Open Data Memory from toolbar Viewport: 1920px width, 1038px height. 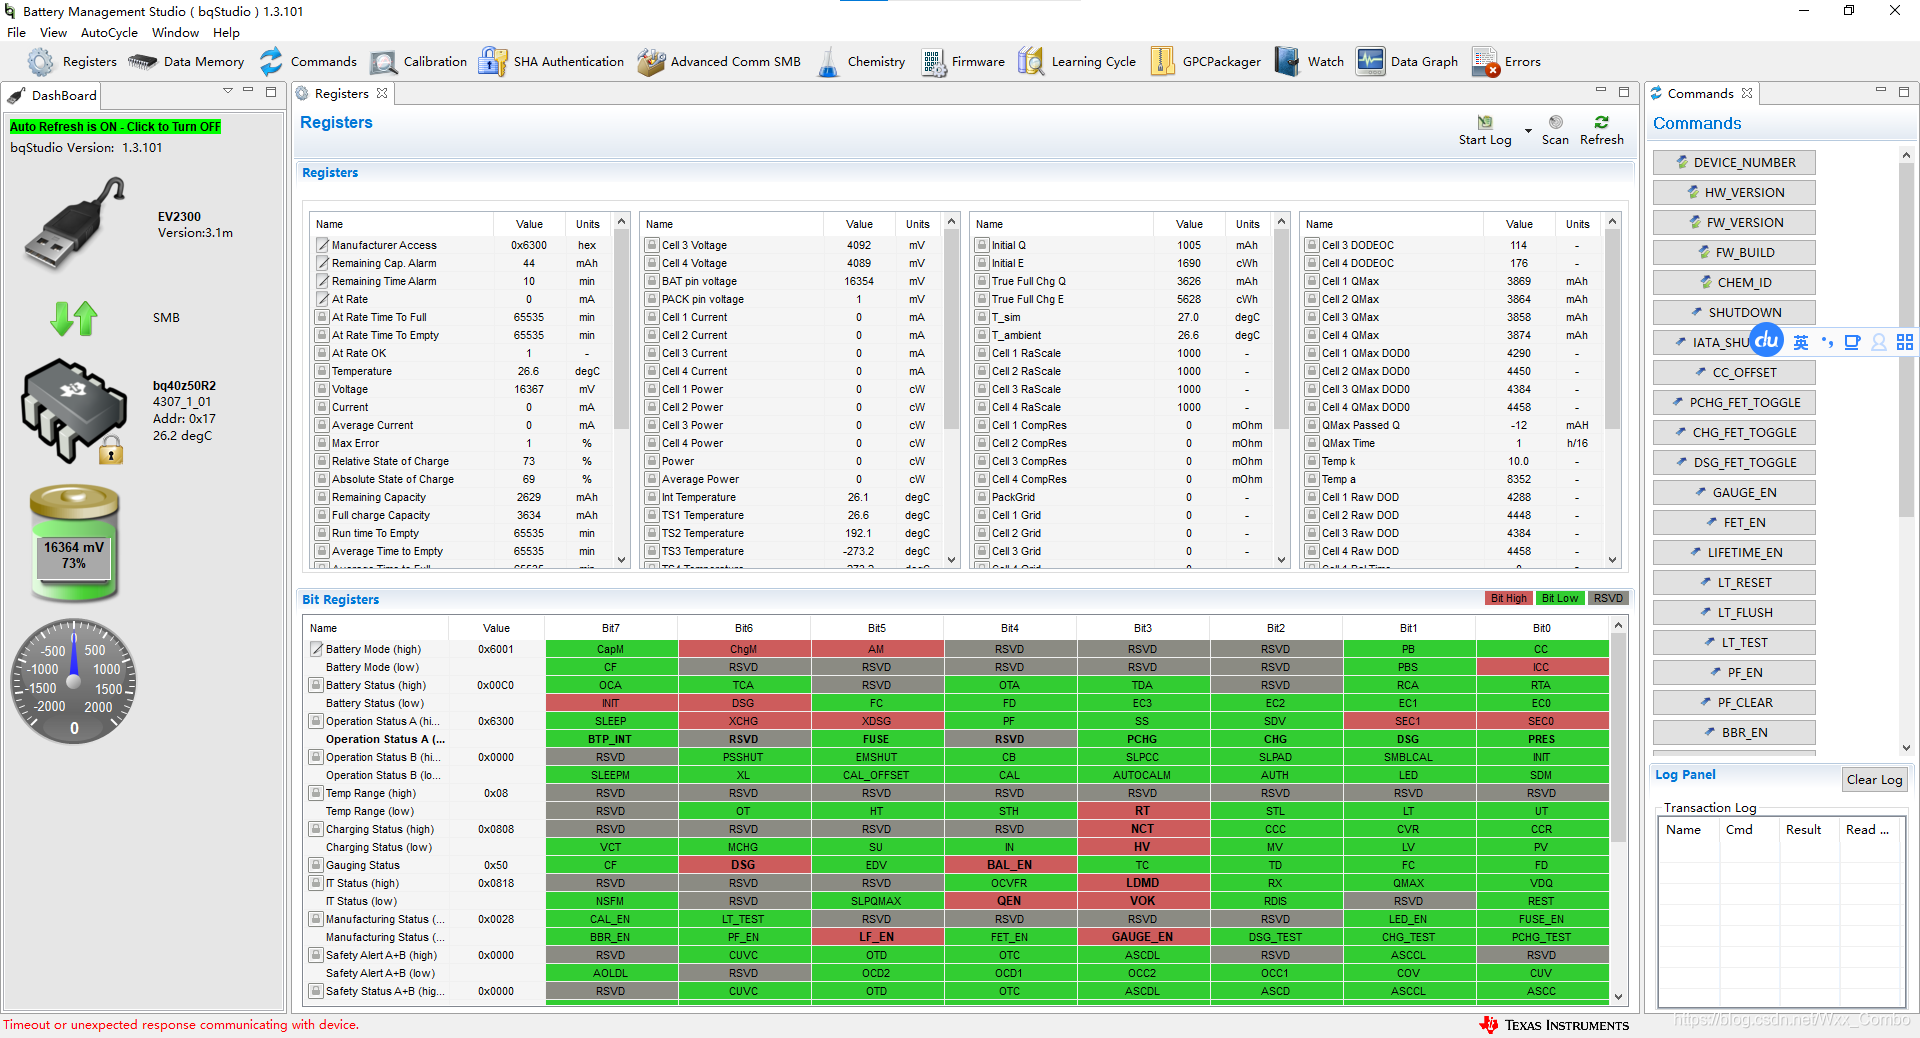click(186, 62)
